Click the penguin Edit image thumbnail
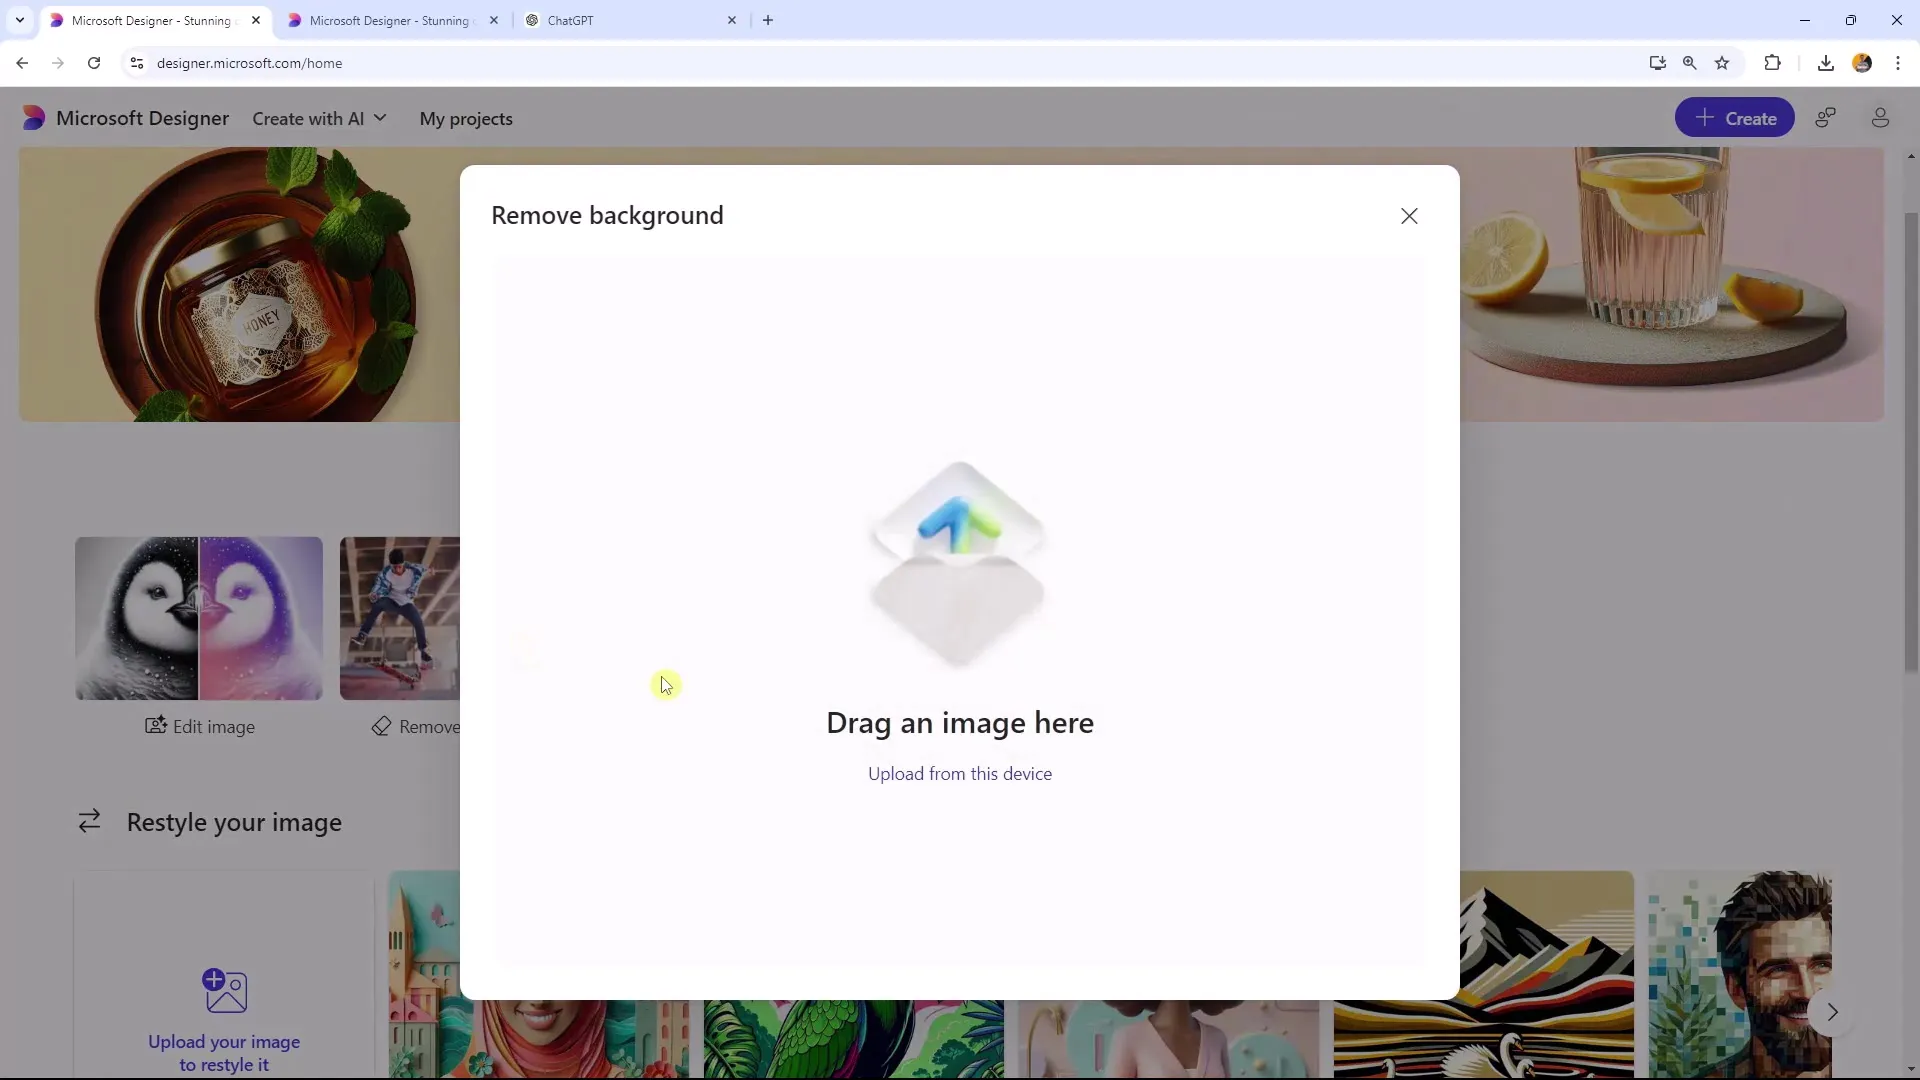 (199, 618)
